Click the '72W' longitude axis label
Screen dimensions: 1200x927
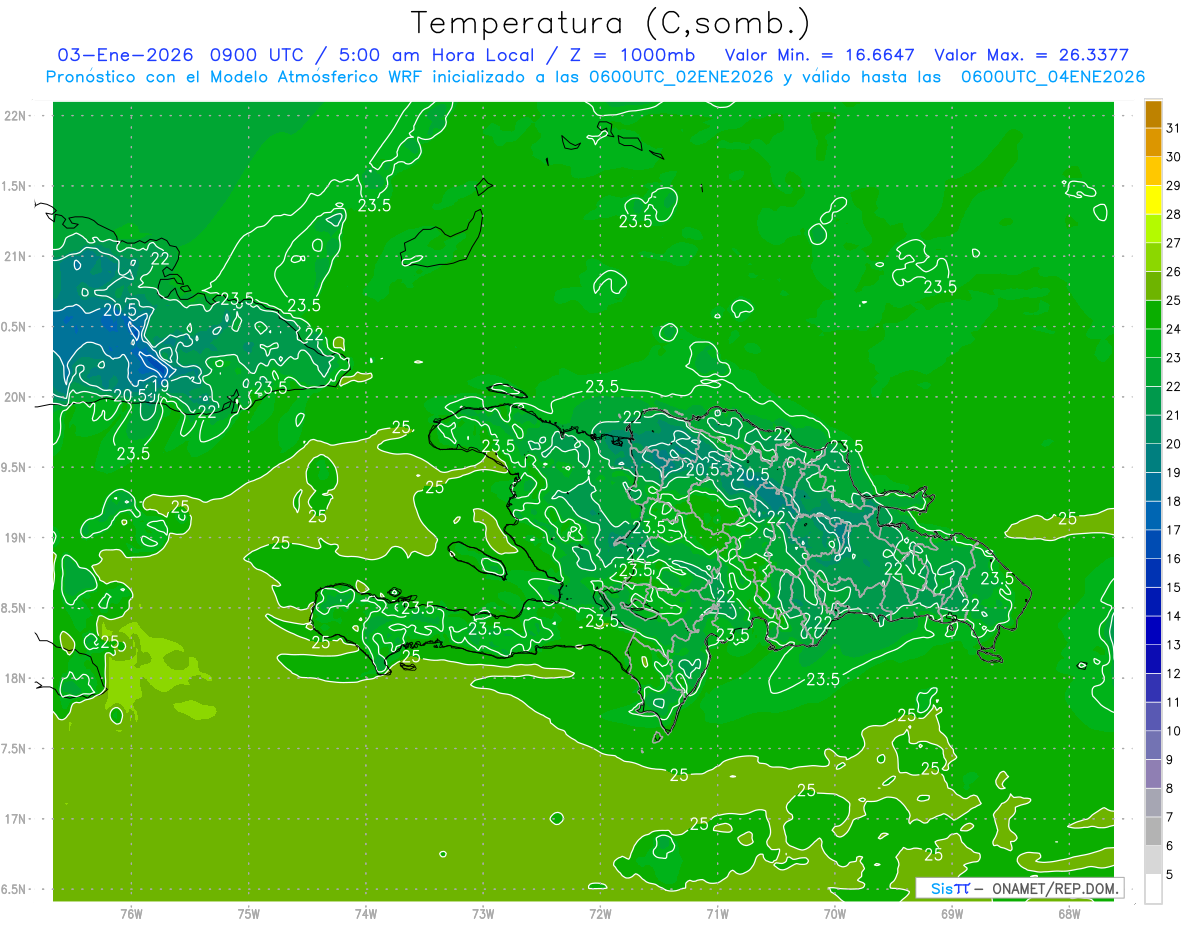point(600,913)
